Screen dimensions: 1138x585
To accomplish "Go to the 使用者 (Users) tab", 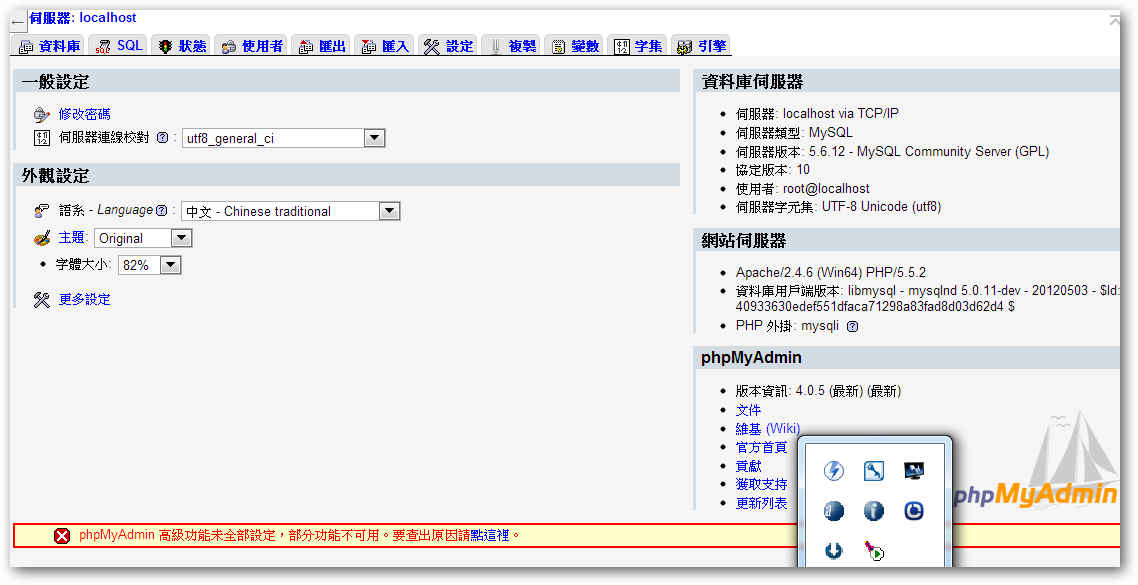I will (252, 46).
